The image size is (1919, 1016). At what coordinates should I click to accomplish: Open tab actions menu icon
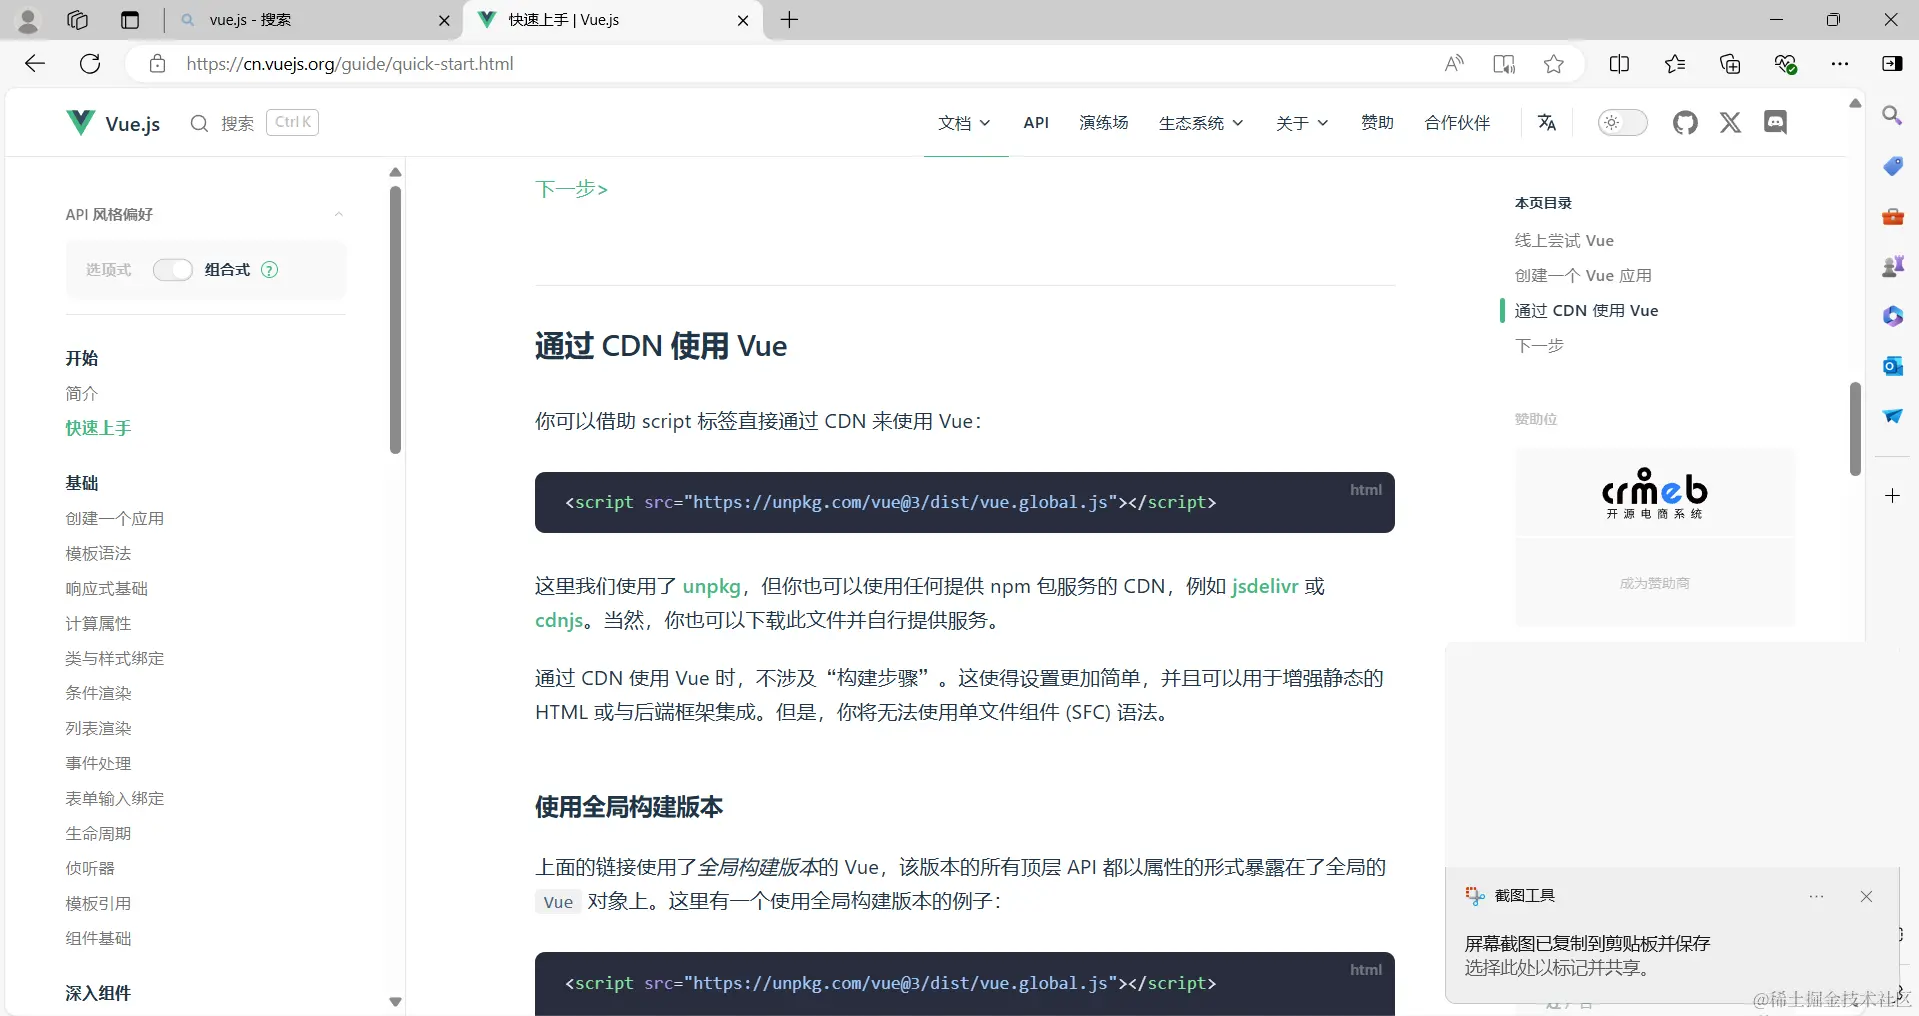click(130, 20)
